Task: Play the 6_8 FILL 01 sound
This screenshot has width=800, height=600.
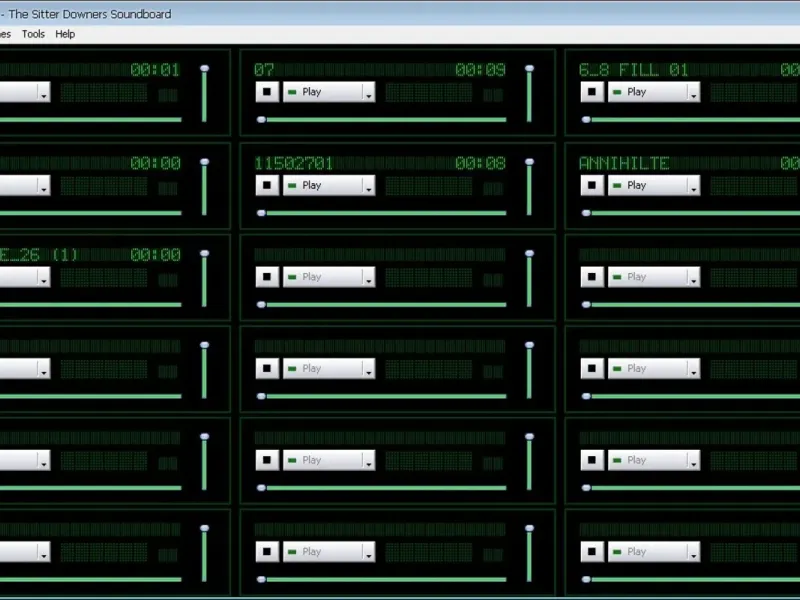Action: 647,92
